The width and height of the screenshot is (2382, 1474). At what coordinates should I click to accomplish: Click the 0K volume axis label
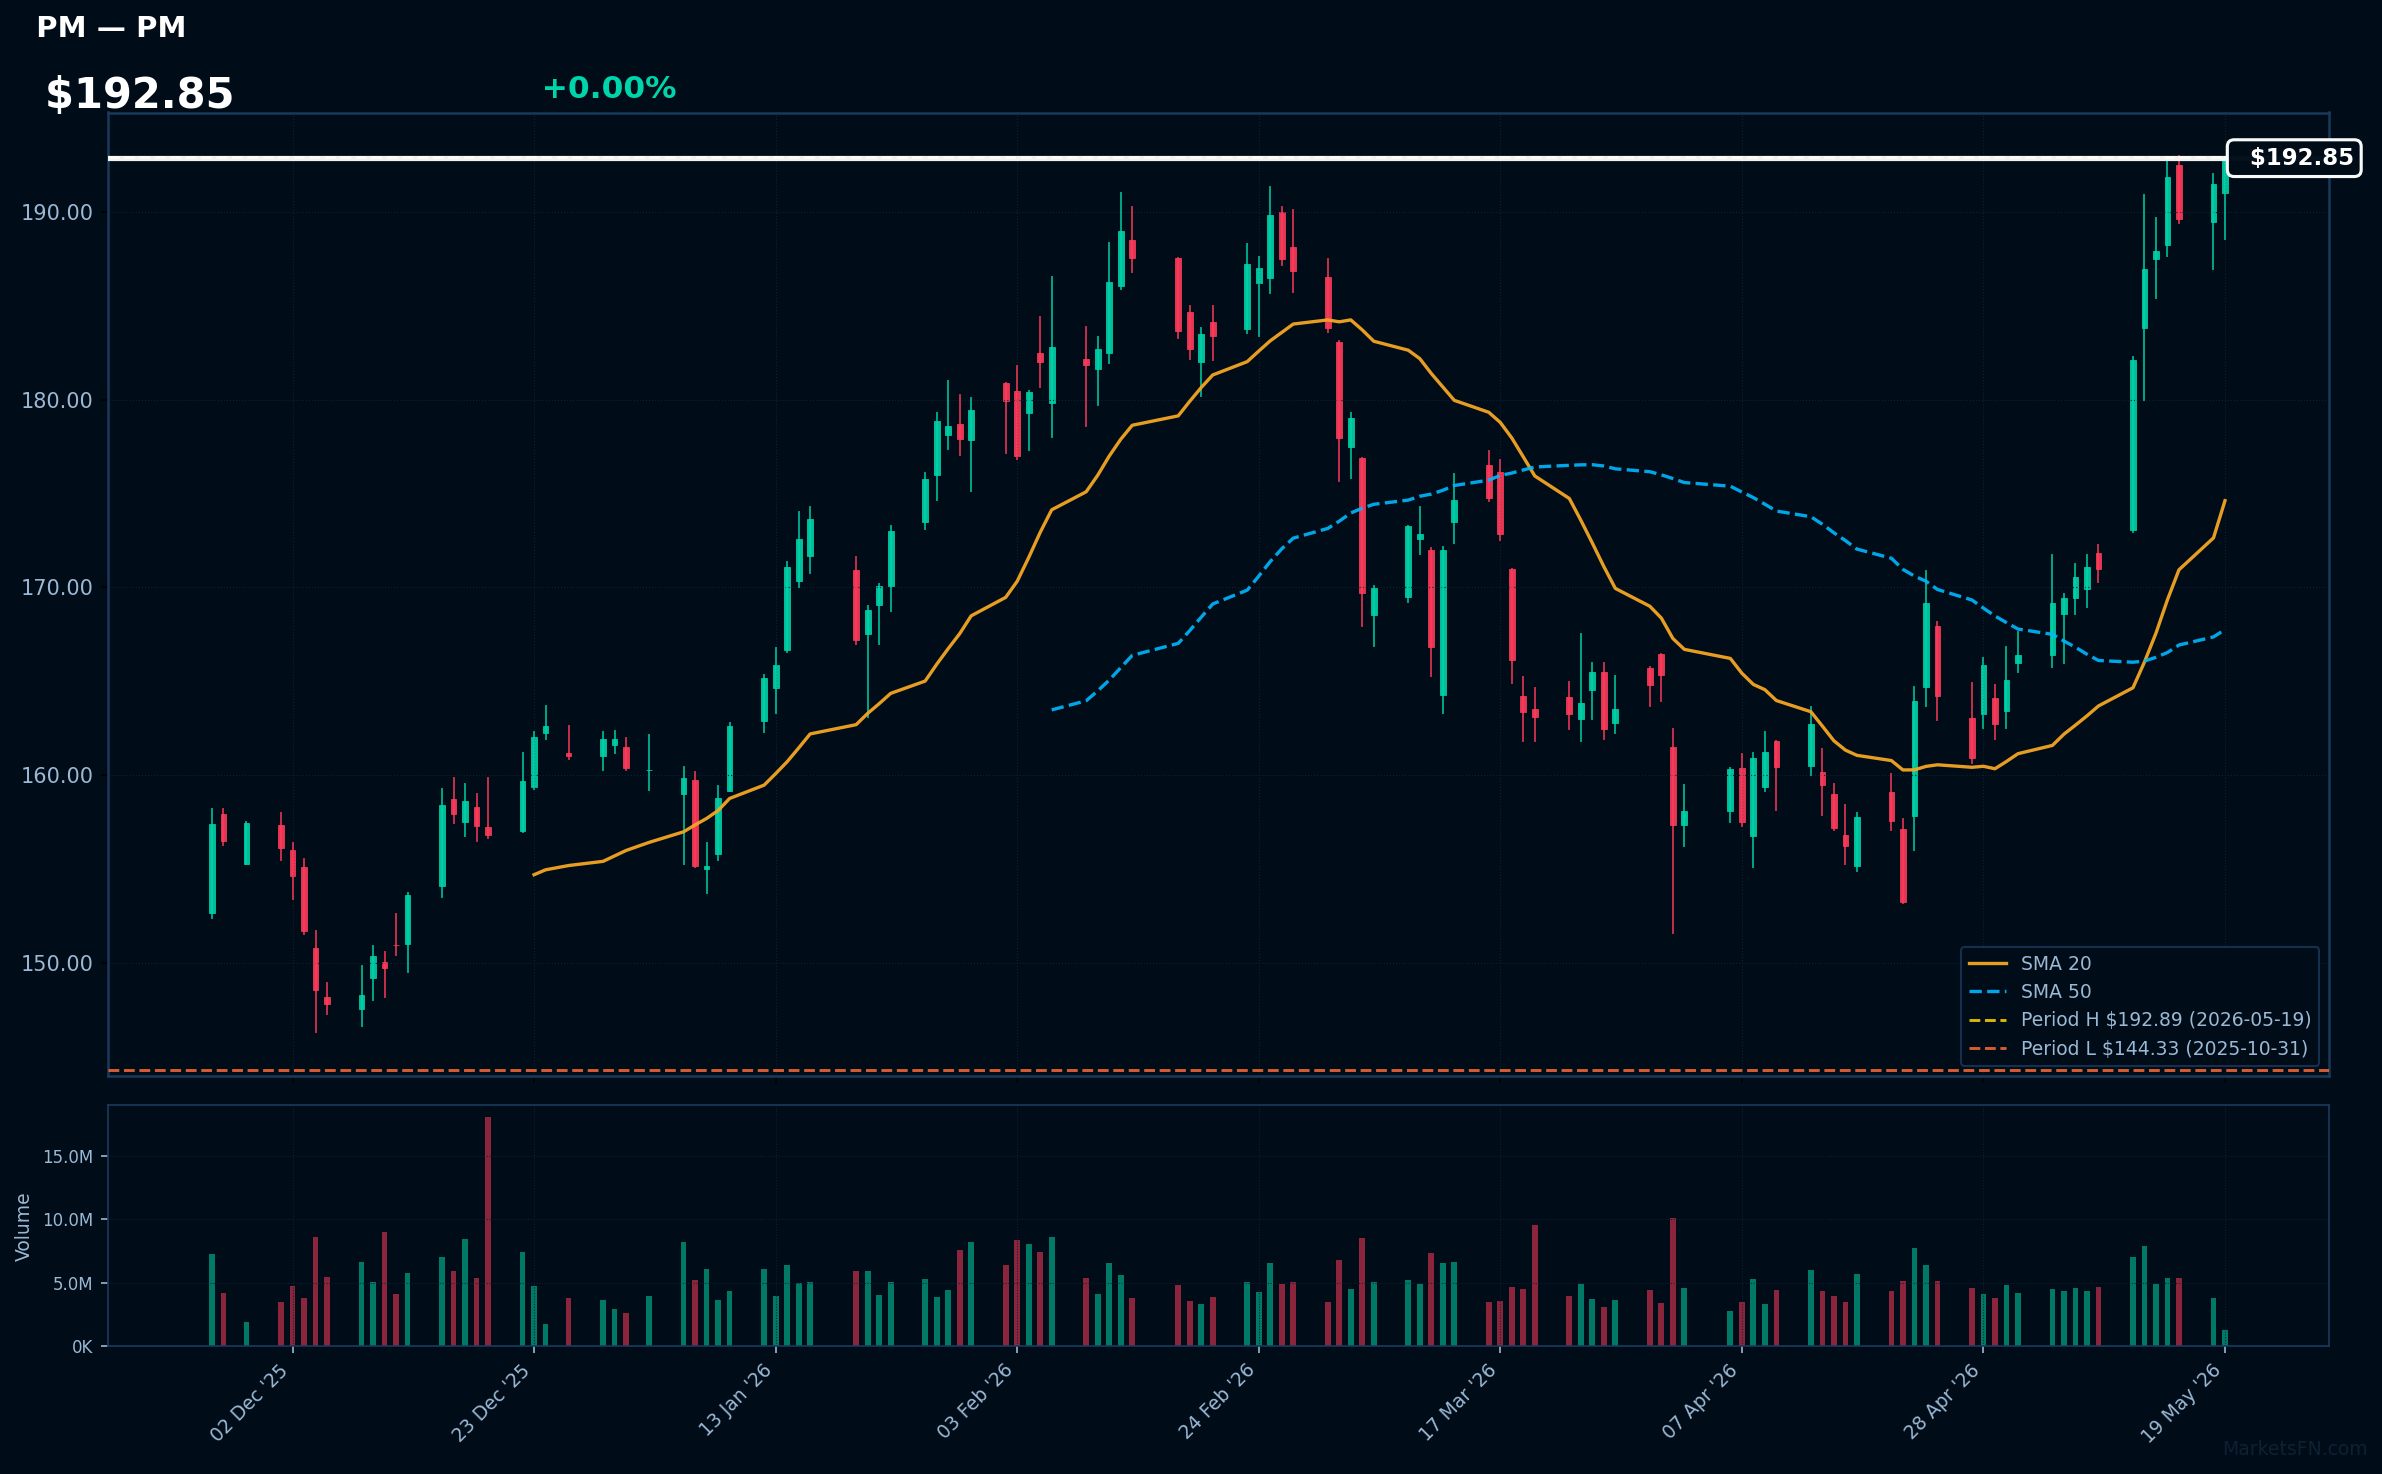(x=82, y=1347)
